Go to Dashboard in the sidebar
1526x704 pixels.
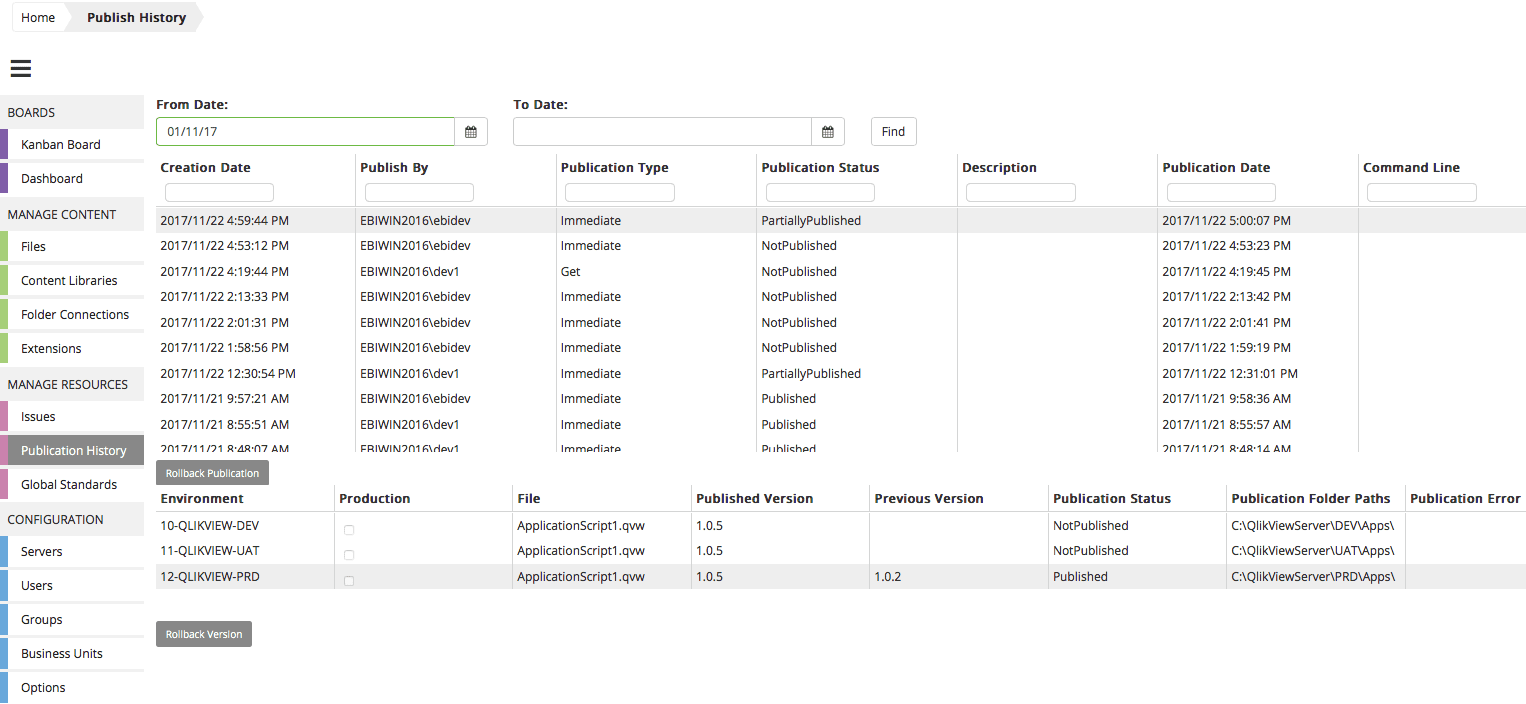[52, 179]
